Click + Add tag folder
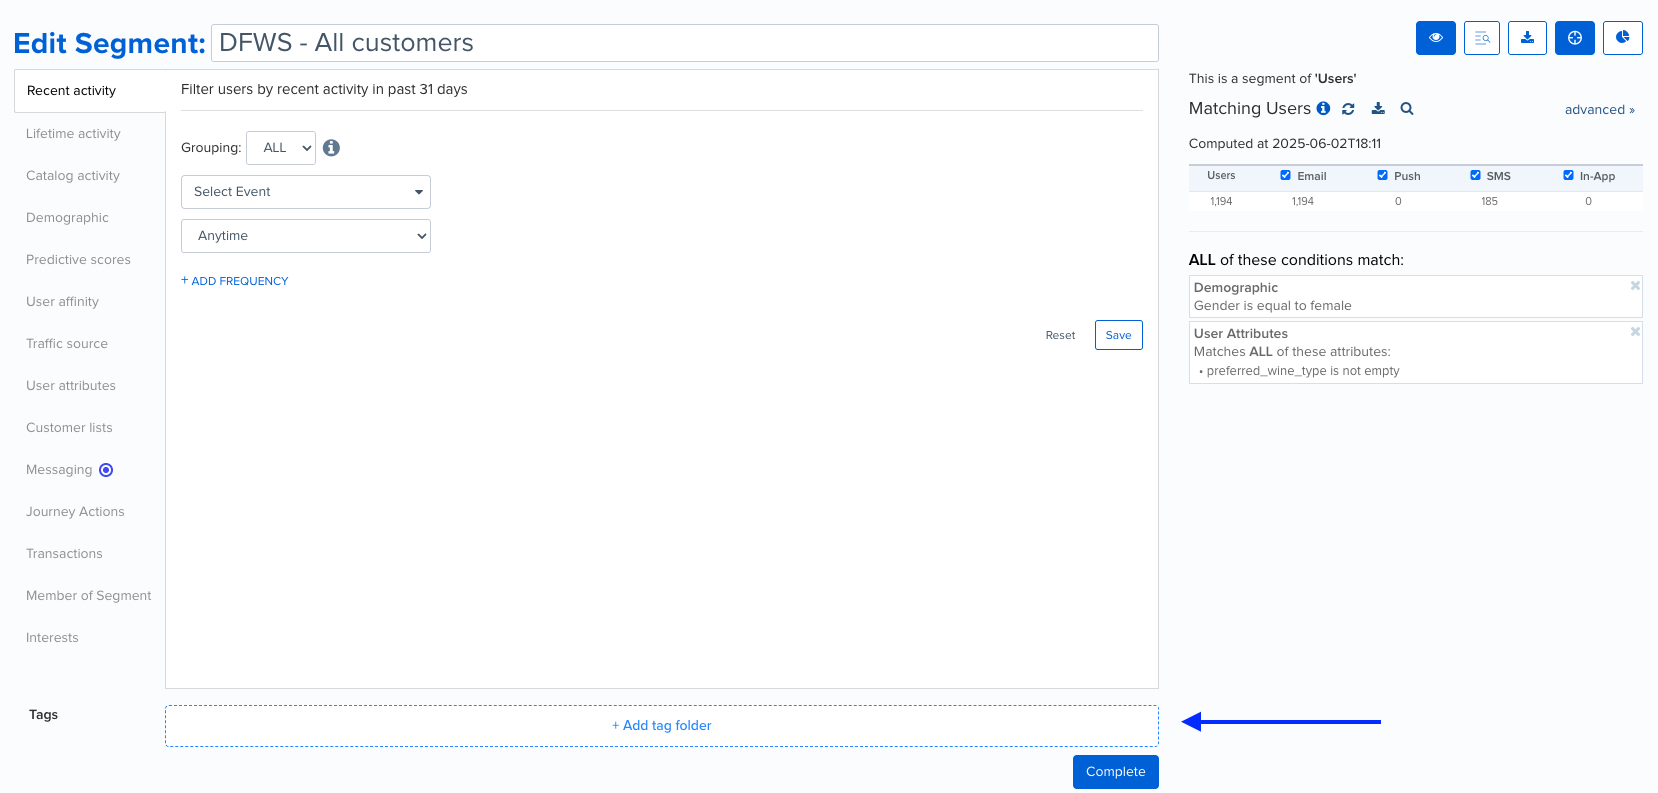Image resolution: width=1658 pixels, height=793 pixels. click(662, 726)
